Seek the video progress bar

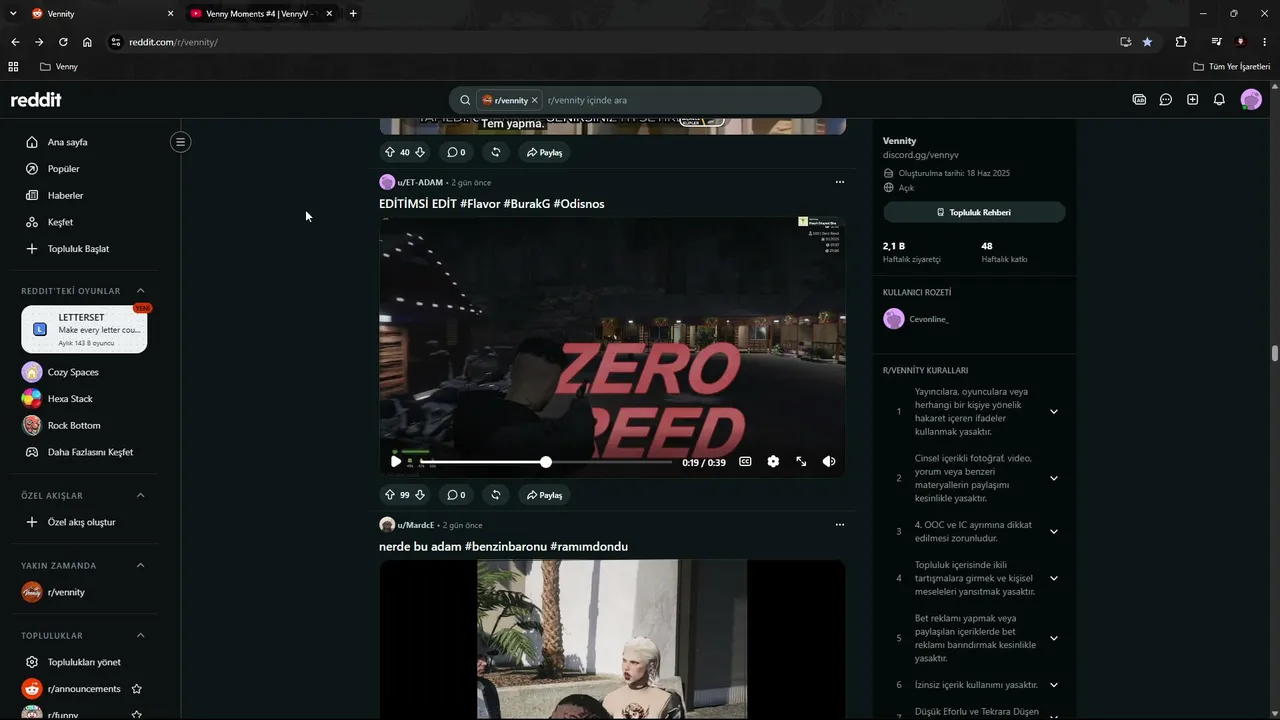coord(546,462)
